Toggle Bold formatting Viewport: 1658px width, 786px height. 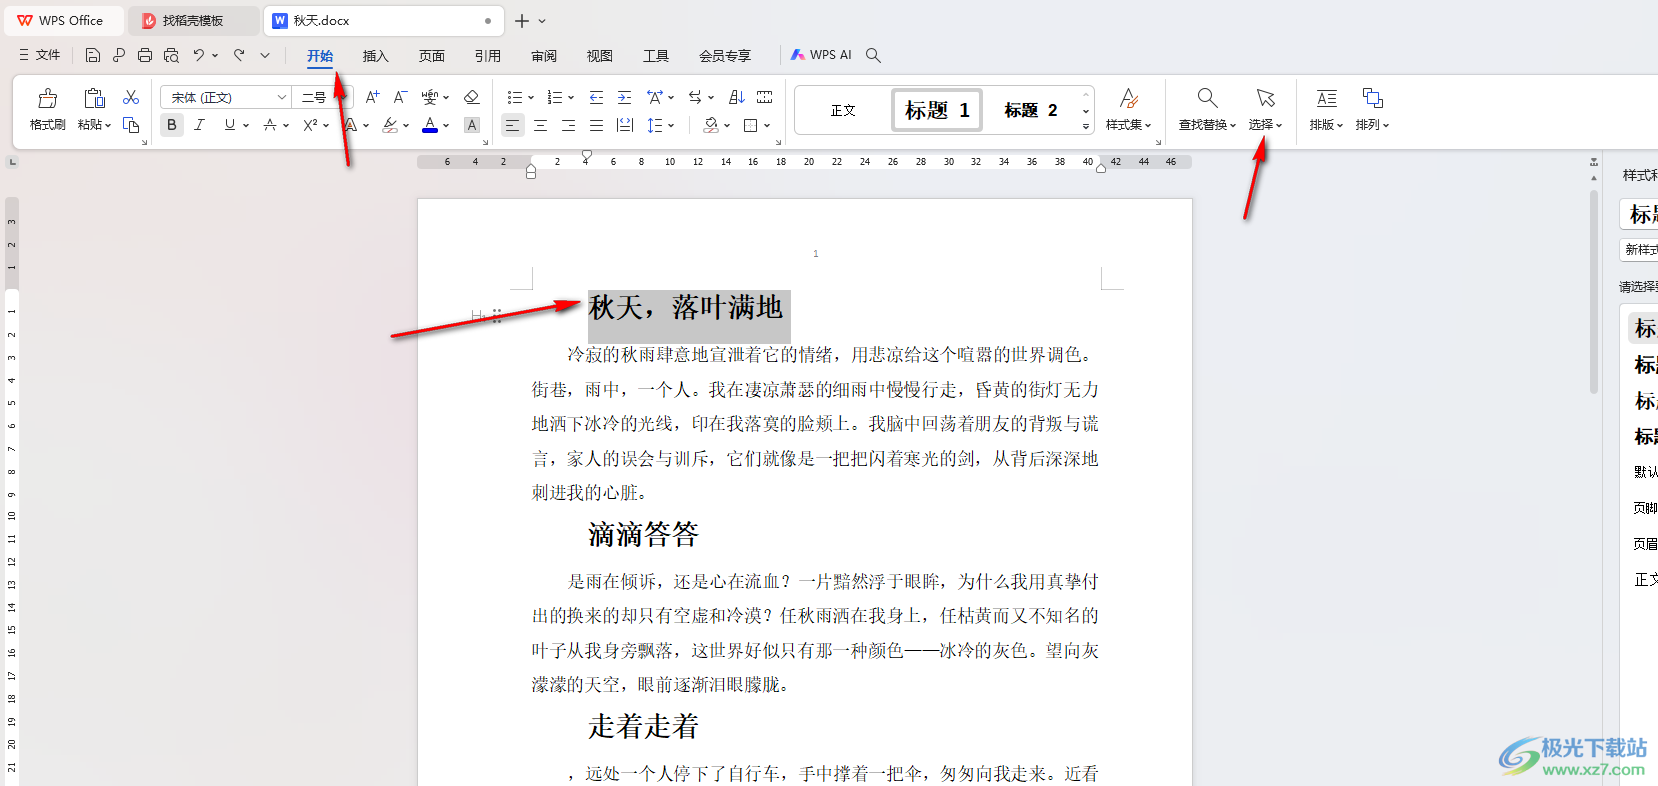[172, 125]
